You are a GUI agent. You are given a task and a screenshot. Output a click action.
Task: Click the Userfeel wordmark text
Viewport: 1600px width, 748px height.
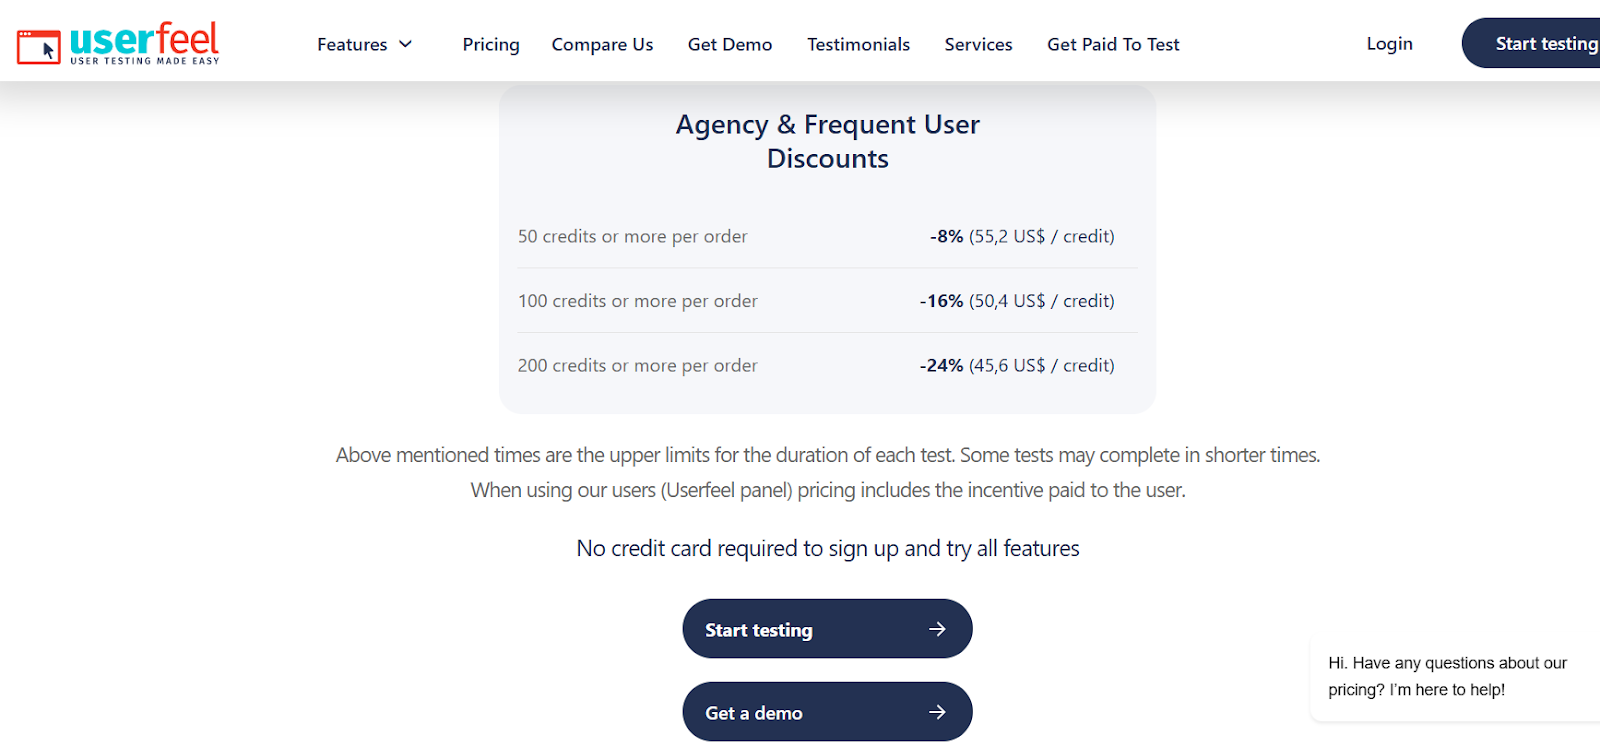coord(144,40)
